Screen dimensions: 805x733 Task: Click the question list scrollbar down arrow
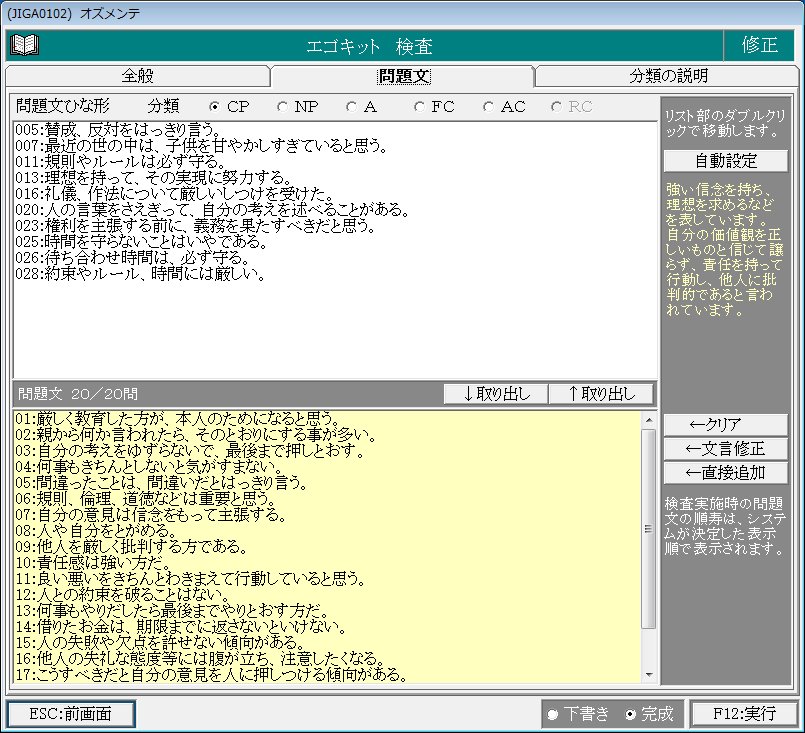[649, 674]
